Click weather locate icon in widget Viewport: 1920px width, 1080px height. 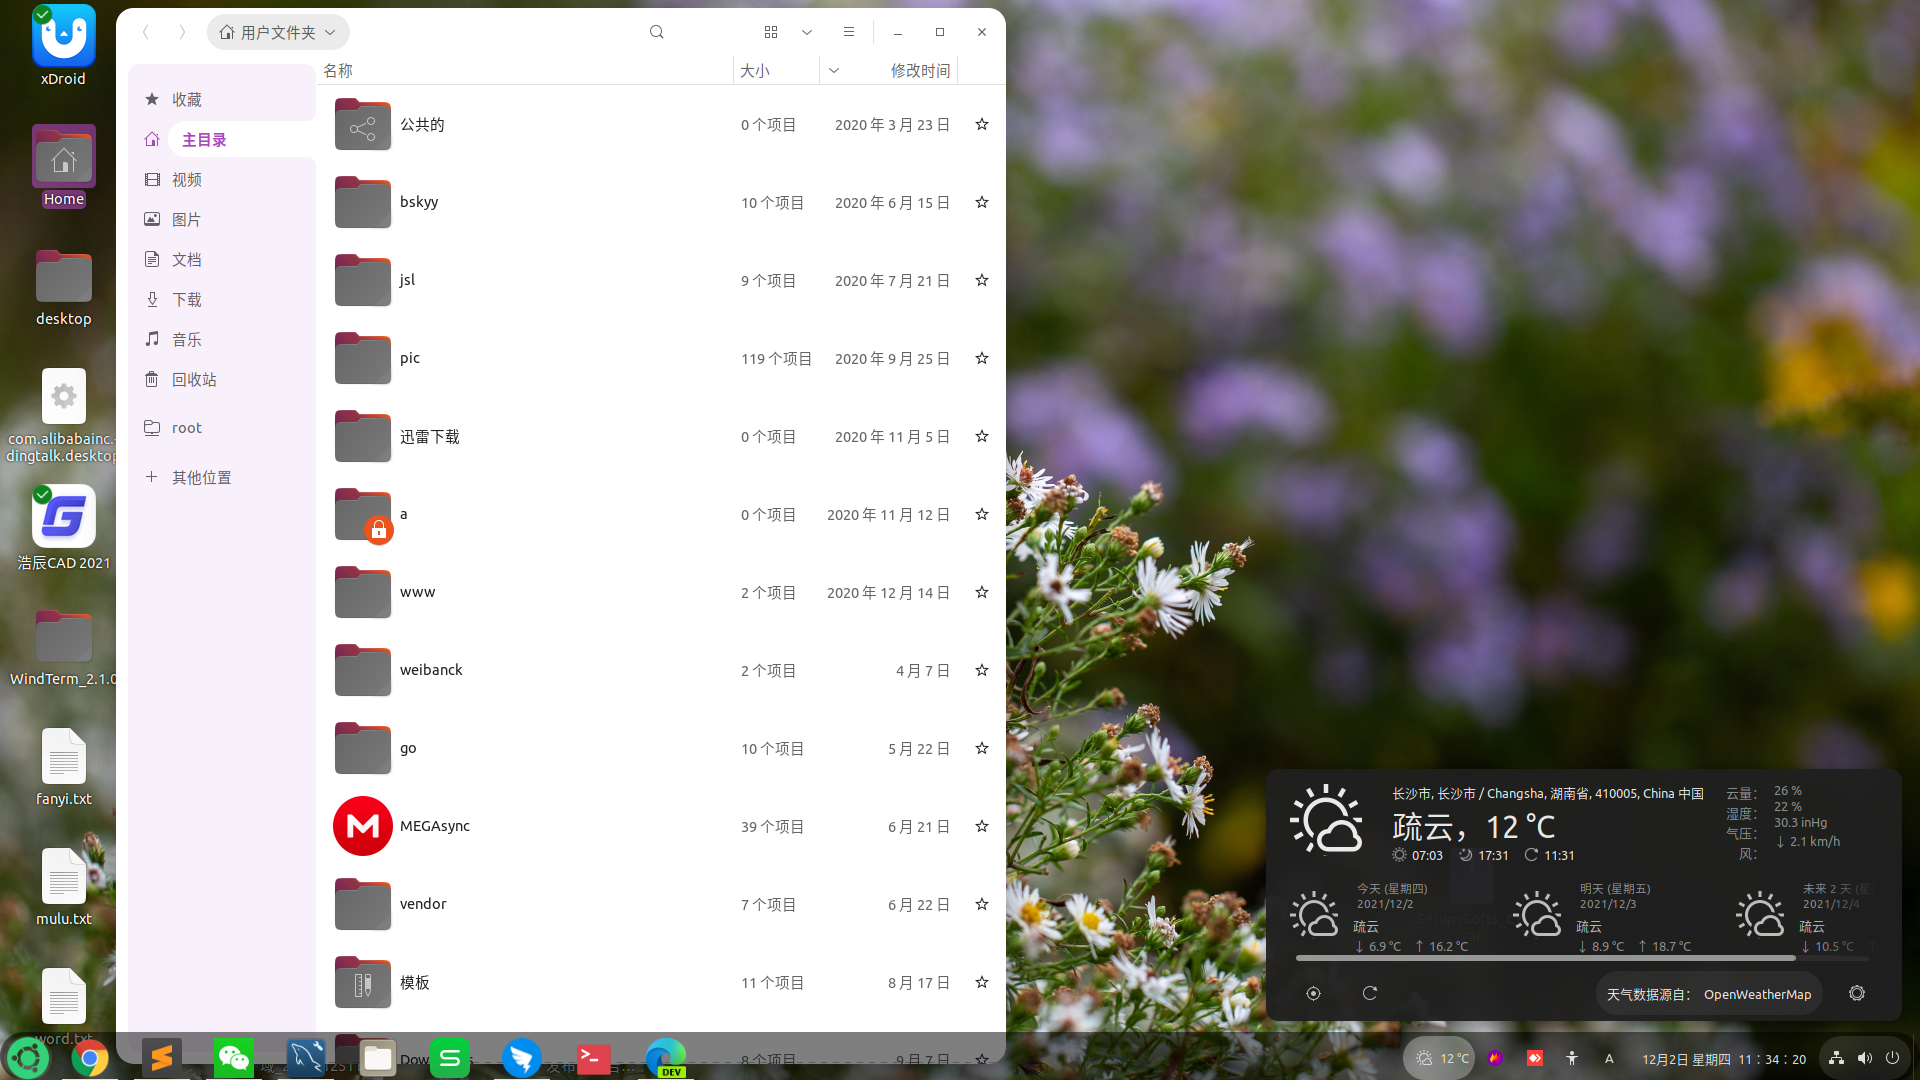point(1313,993)
